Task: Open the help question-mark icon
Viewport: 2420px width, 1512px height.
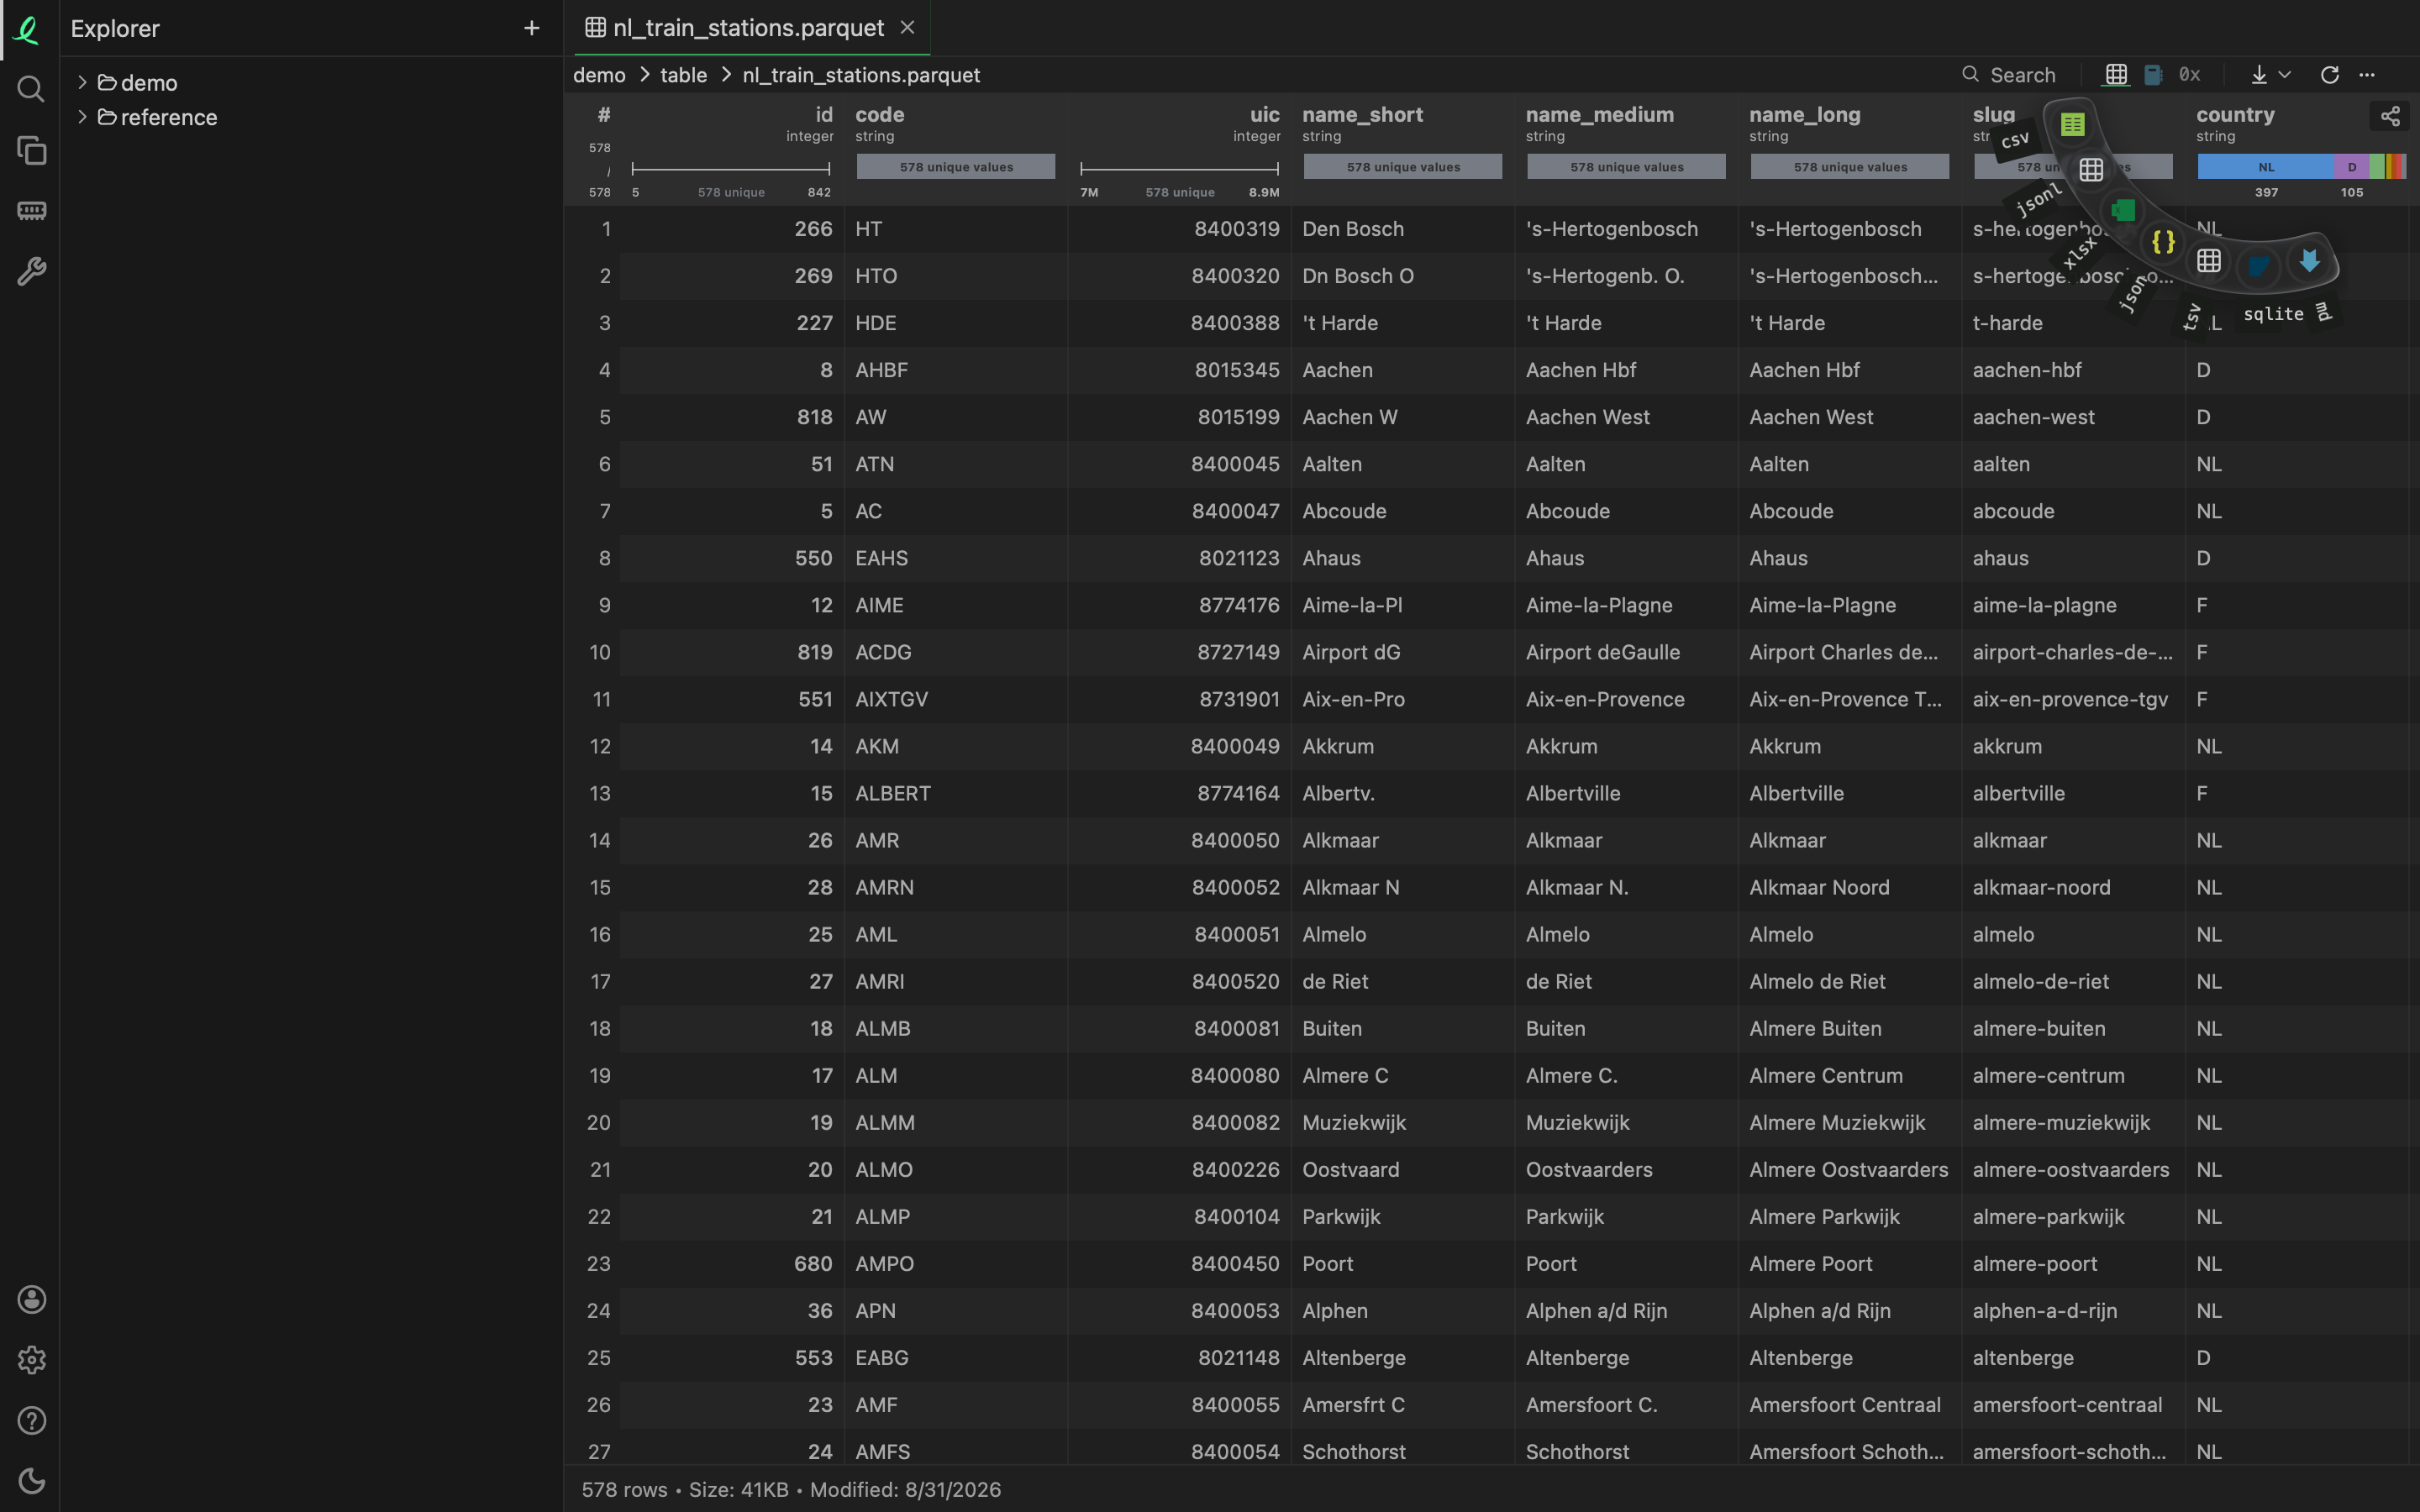Action: 31,1420
